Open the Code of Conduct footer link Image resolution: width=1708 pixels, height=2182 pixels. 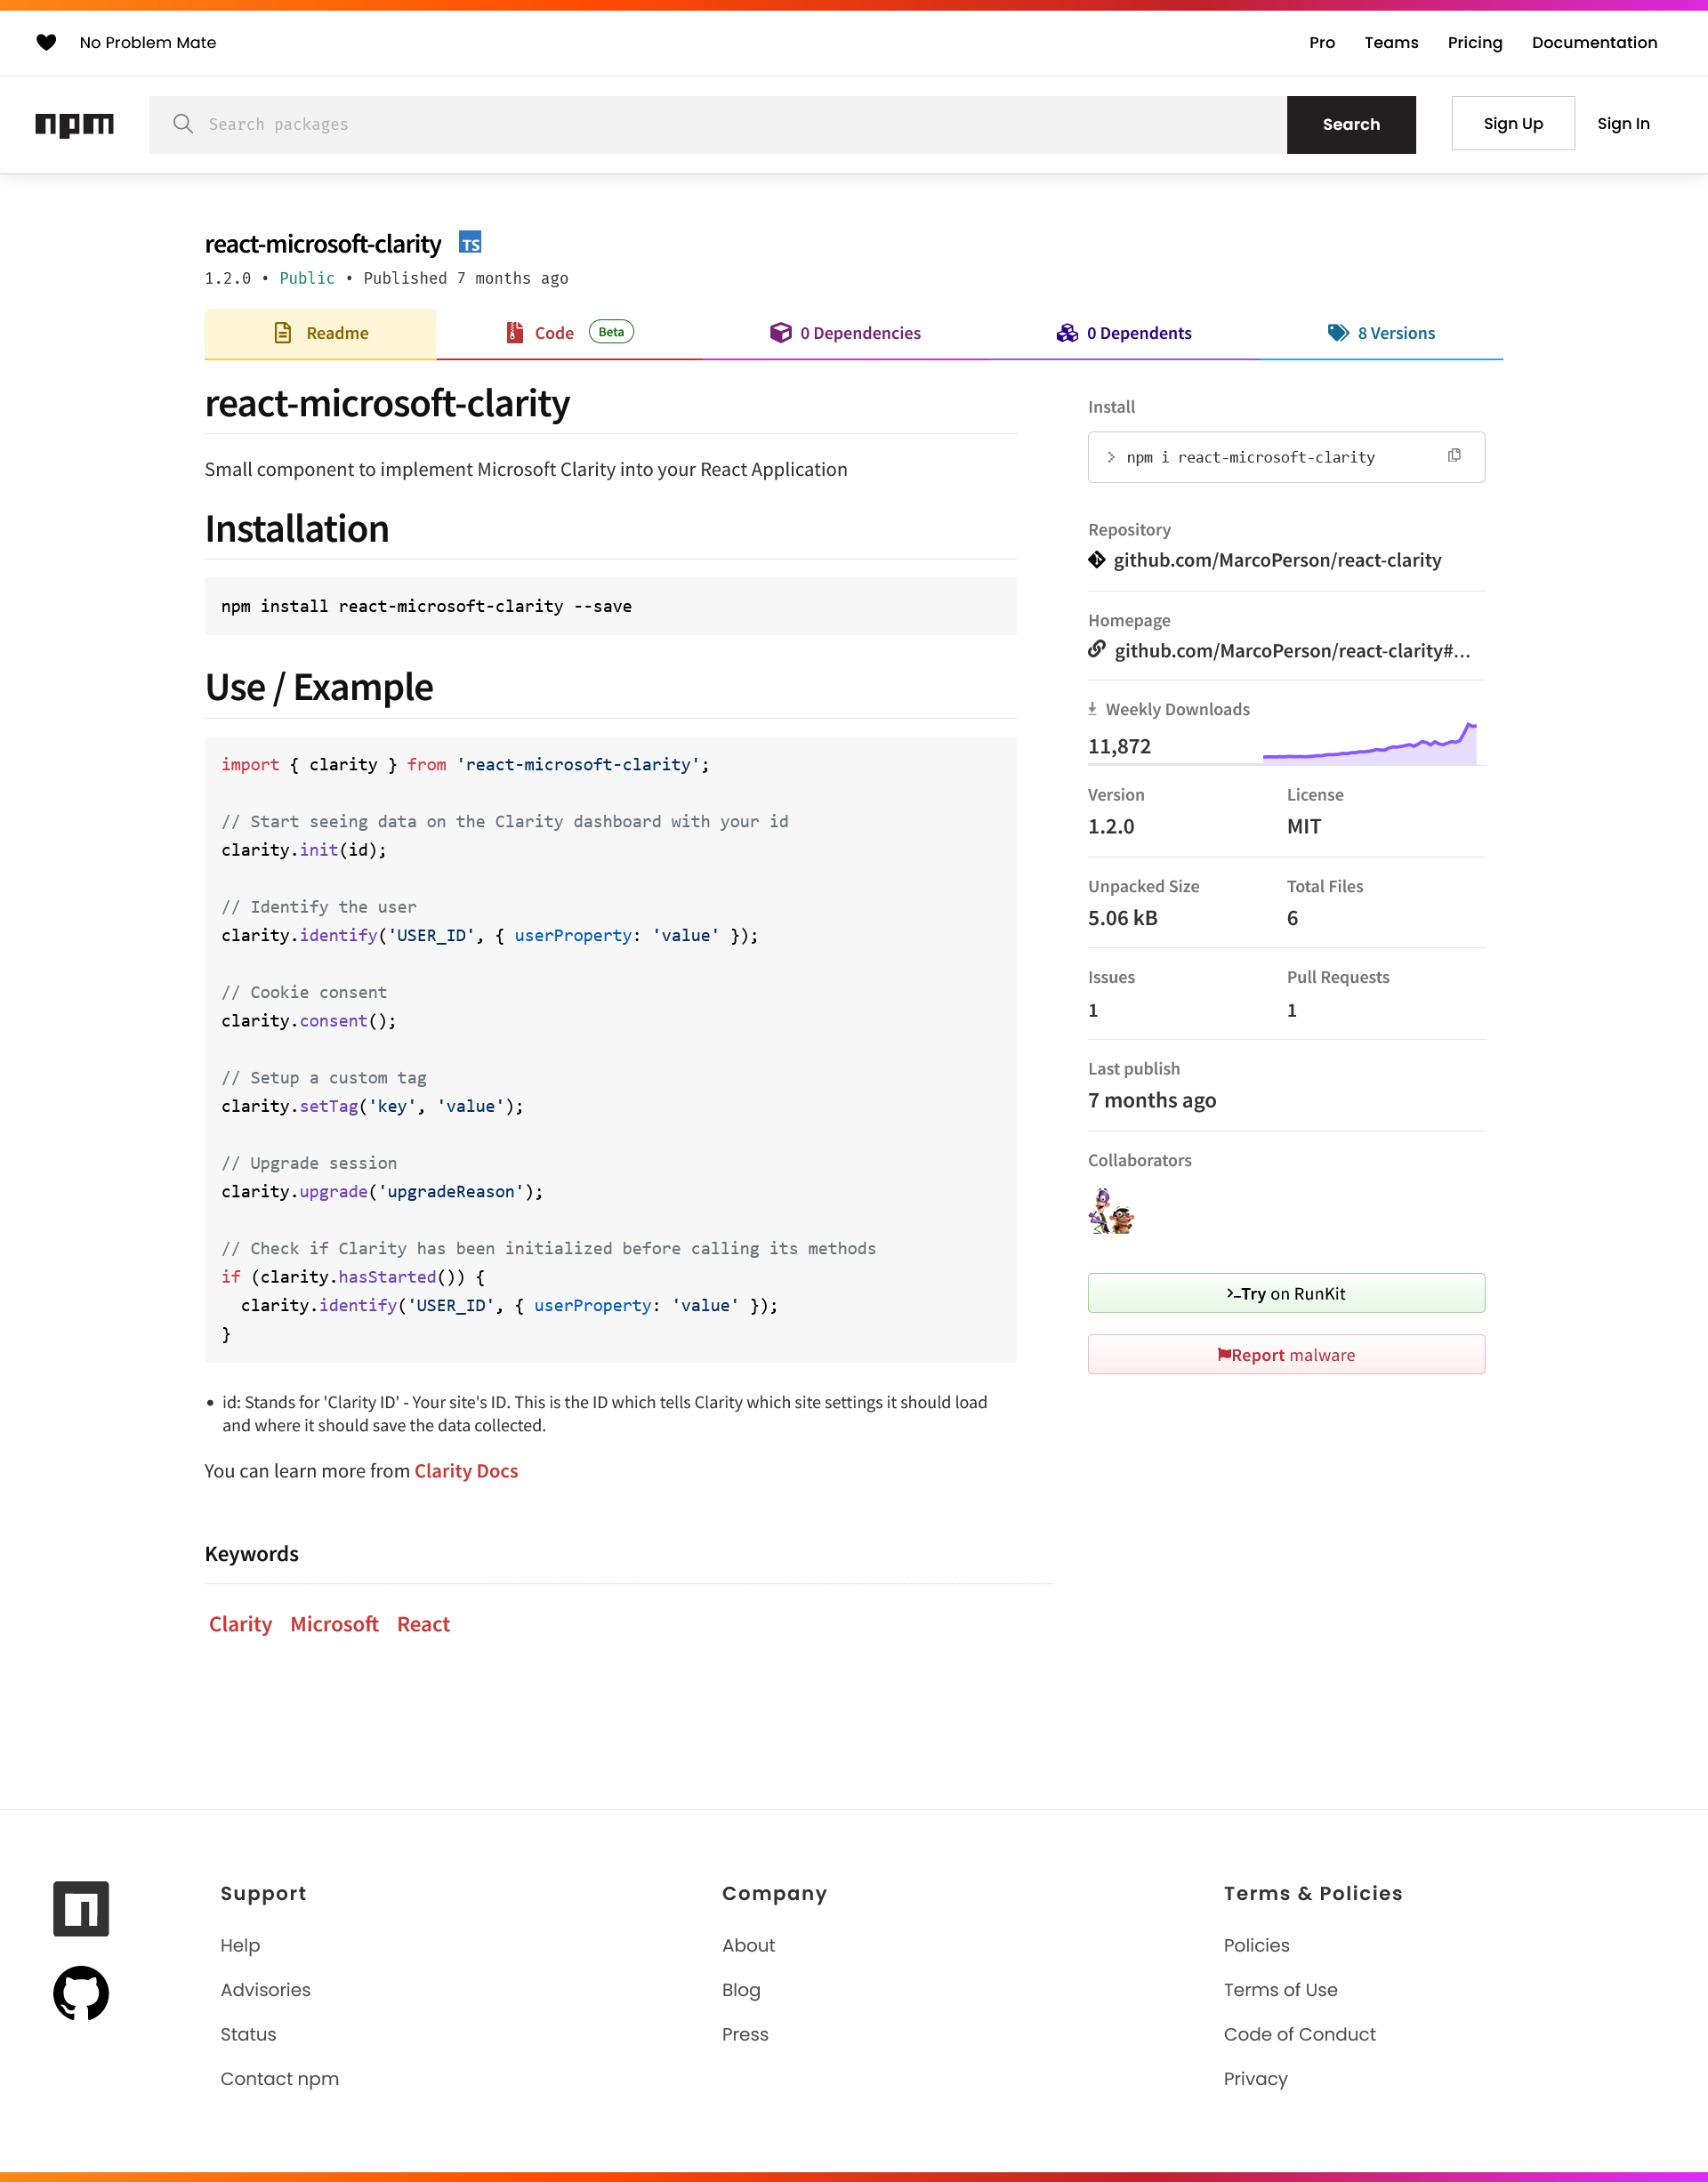tap(1299, 2034)
